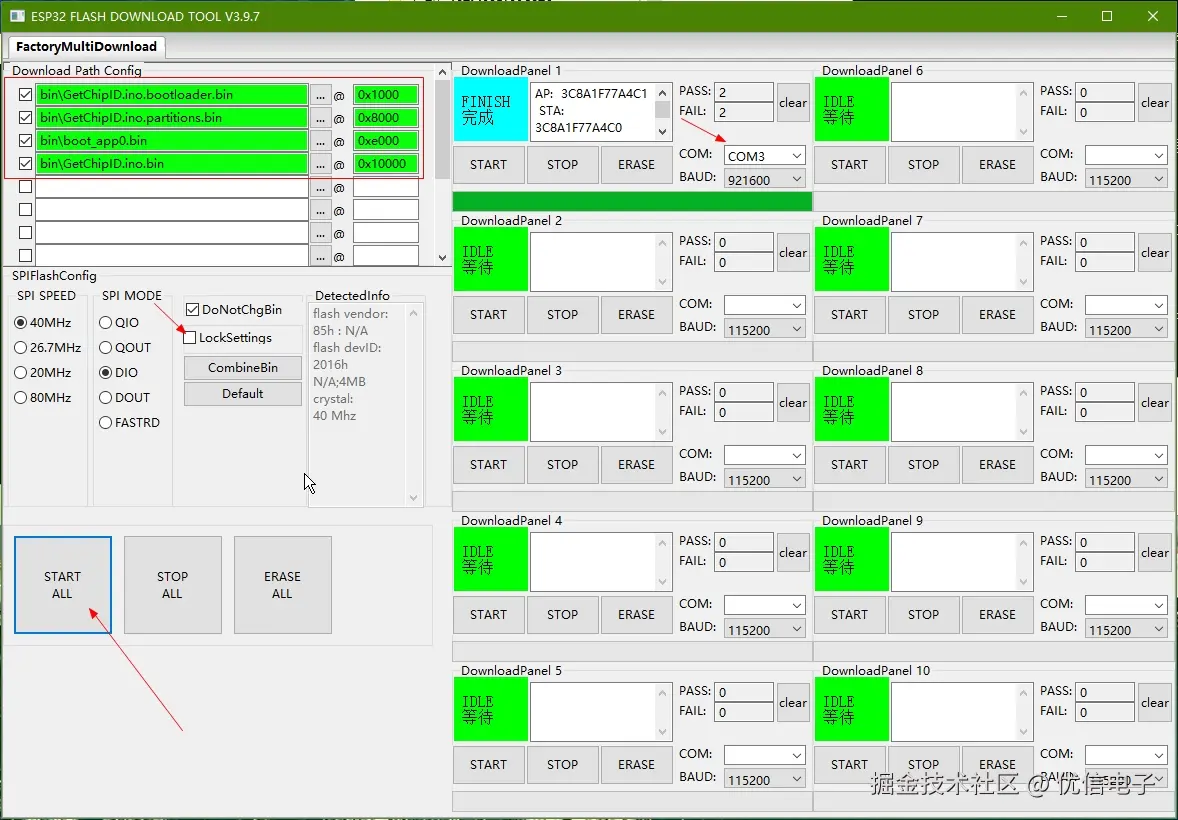Open BAUD dropdown in DownloadPanel 1

(x=764, y=180)
